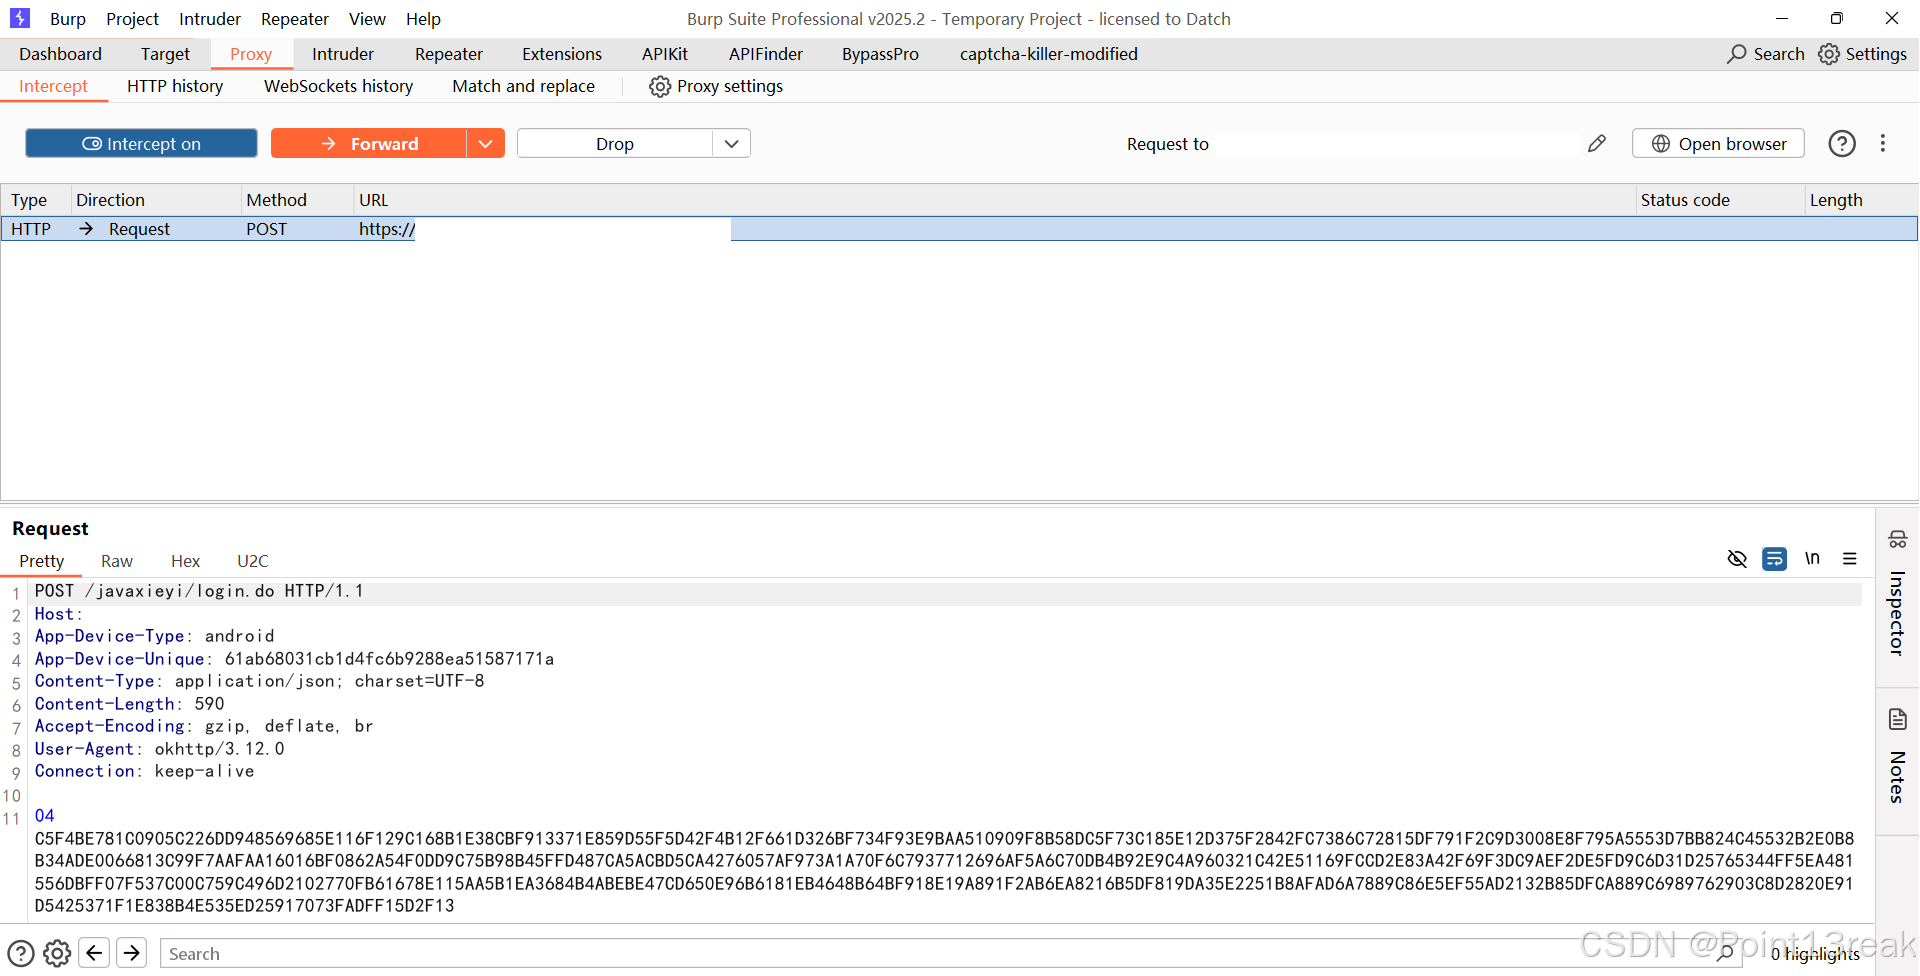Click 'POST /javaxieyi/login.do' request line
The image size is (1920, 976).
[x=199, y=591]
